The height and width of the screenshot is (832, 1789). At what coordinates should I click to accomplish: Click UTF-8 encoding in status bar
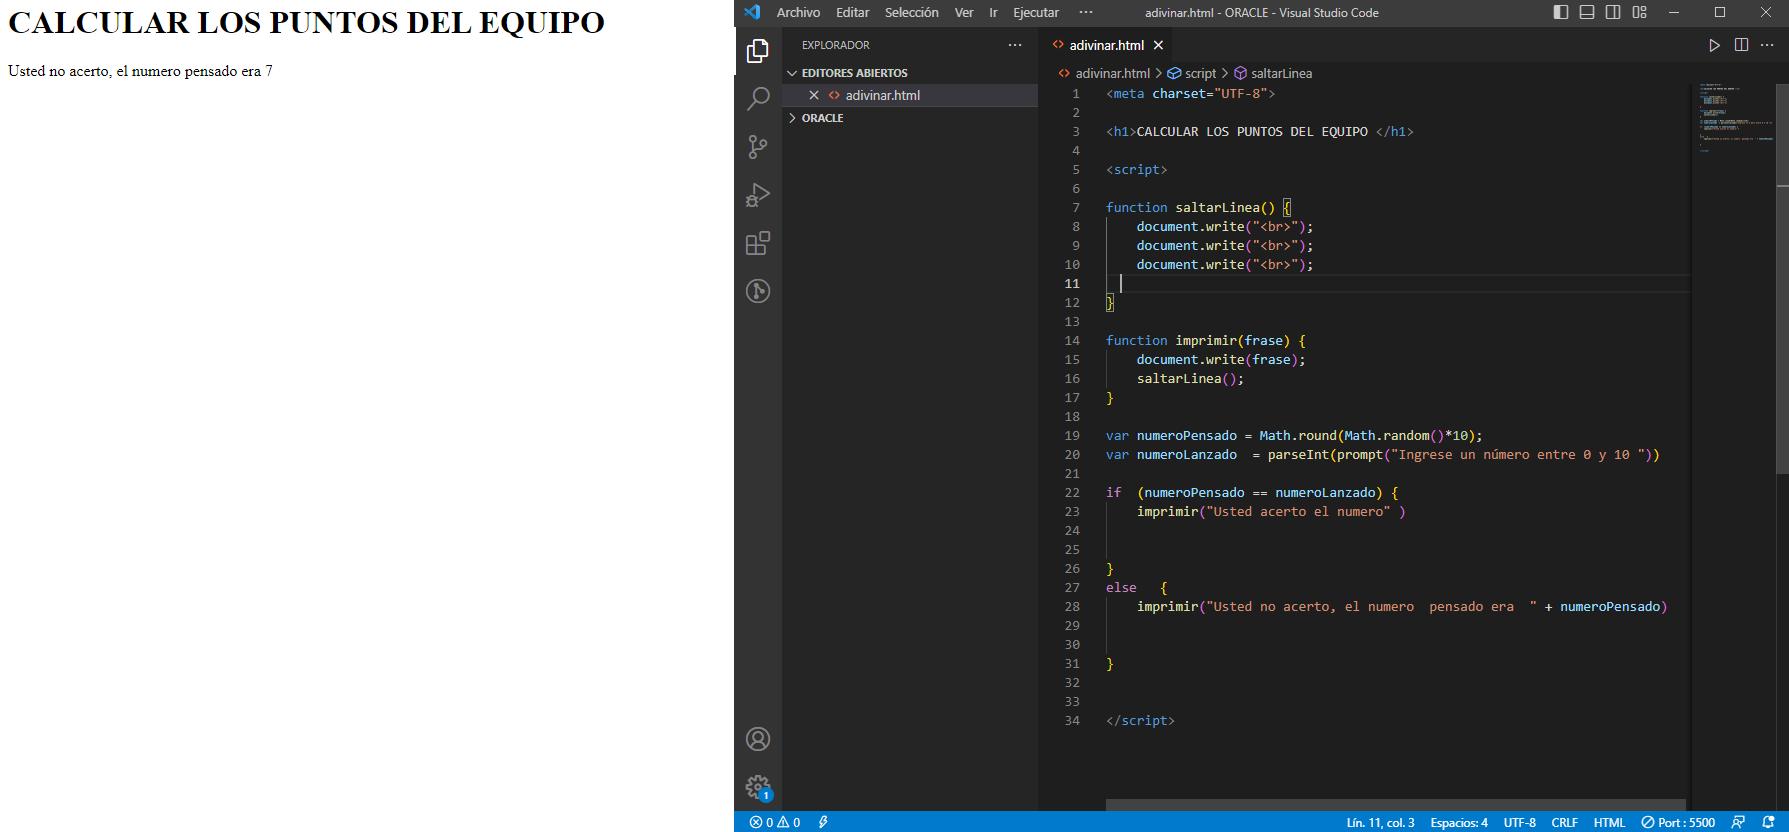tap(1520, 822)
